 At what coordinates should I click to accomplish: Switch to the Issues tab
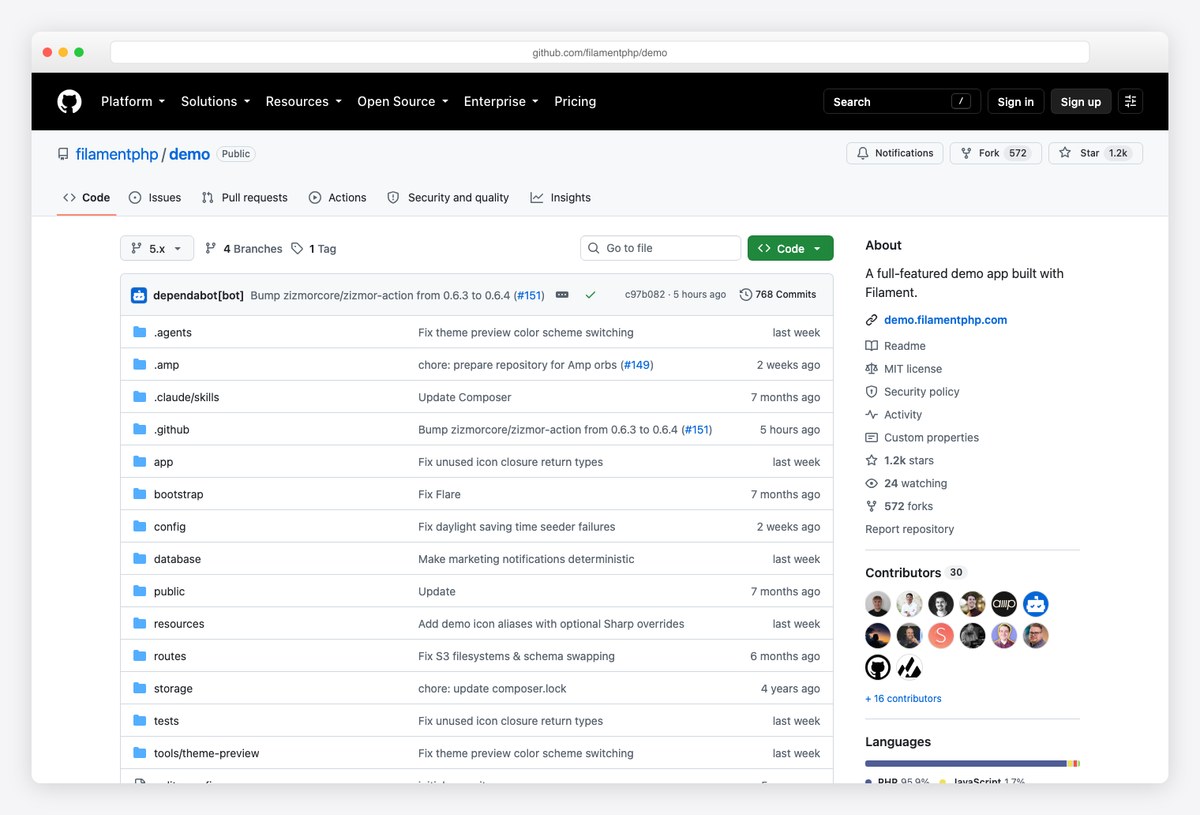click(155, 198)
